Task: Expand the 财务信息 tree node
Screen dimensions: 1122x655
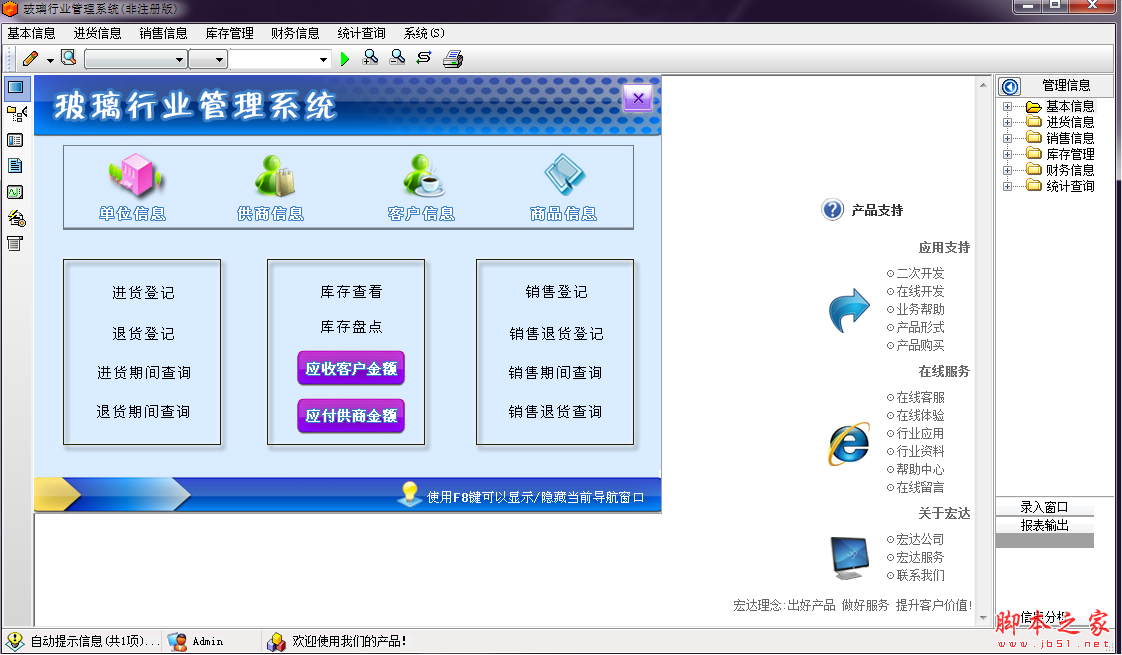Action: 1007,170
